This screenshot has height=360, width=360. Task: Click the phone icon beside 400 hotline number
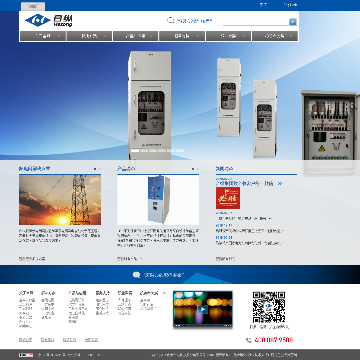(x=249, y=340)
